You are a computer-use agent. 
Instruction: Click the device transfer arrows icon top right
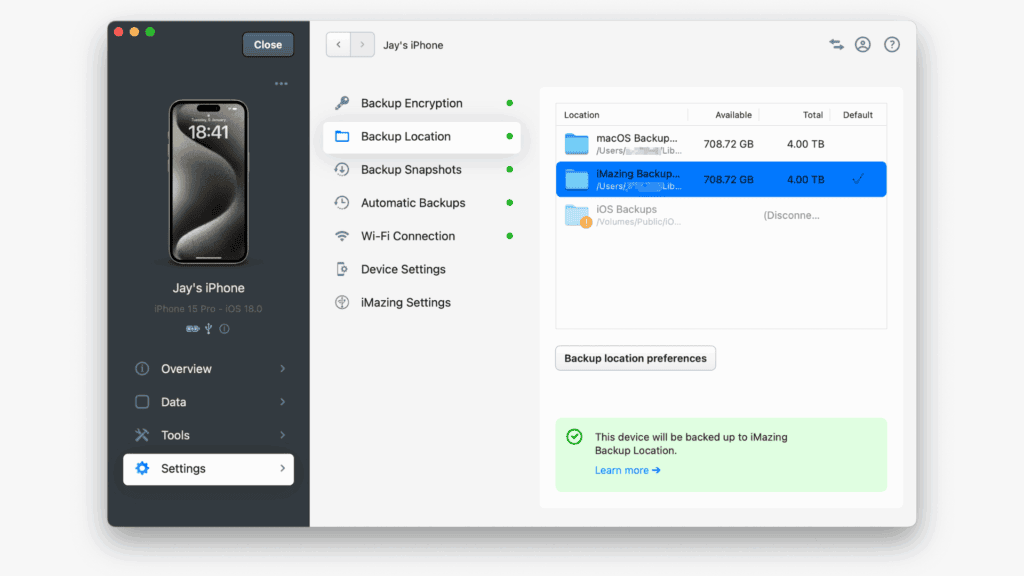(836, 44)
